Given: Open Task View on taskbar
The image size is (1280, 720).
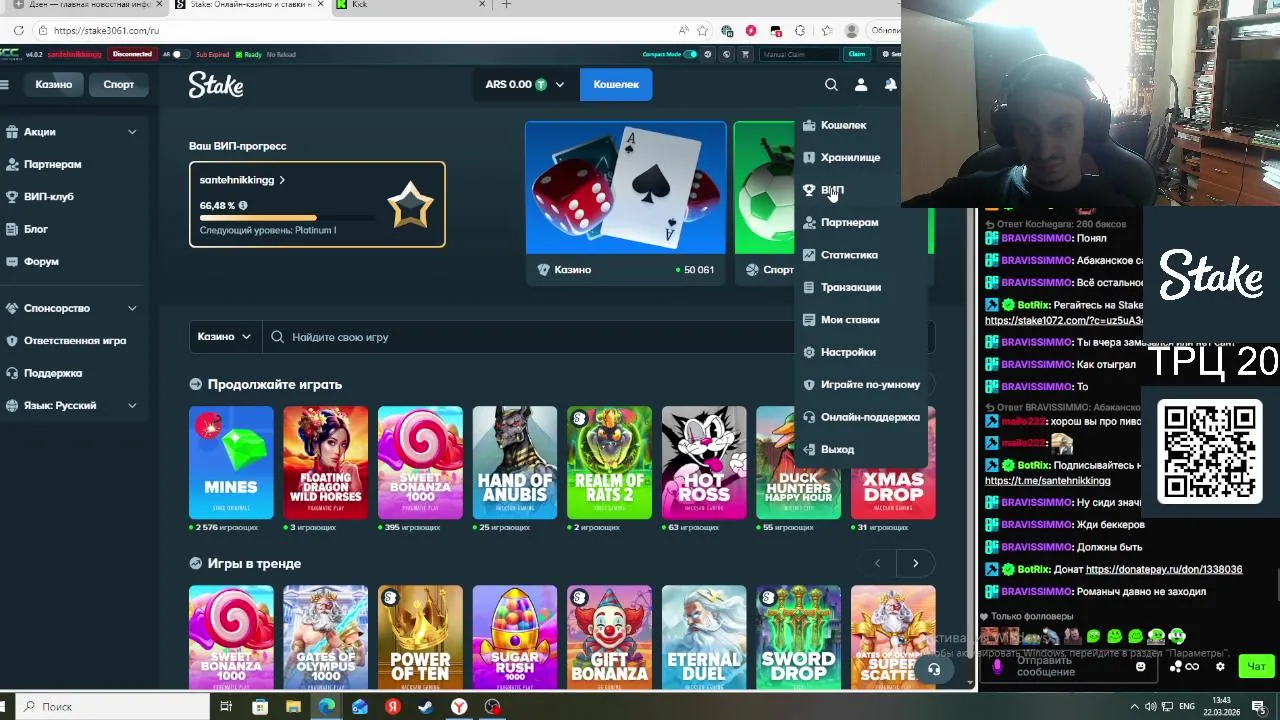Looking at the screenshot, I should pos(226,707).
